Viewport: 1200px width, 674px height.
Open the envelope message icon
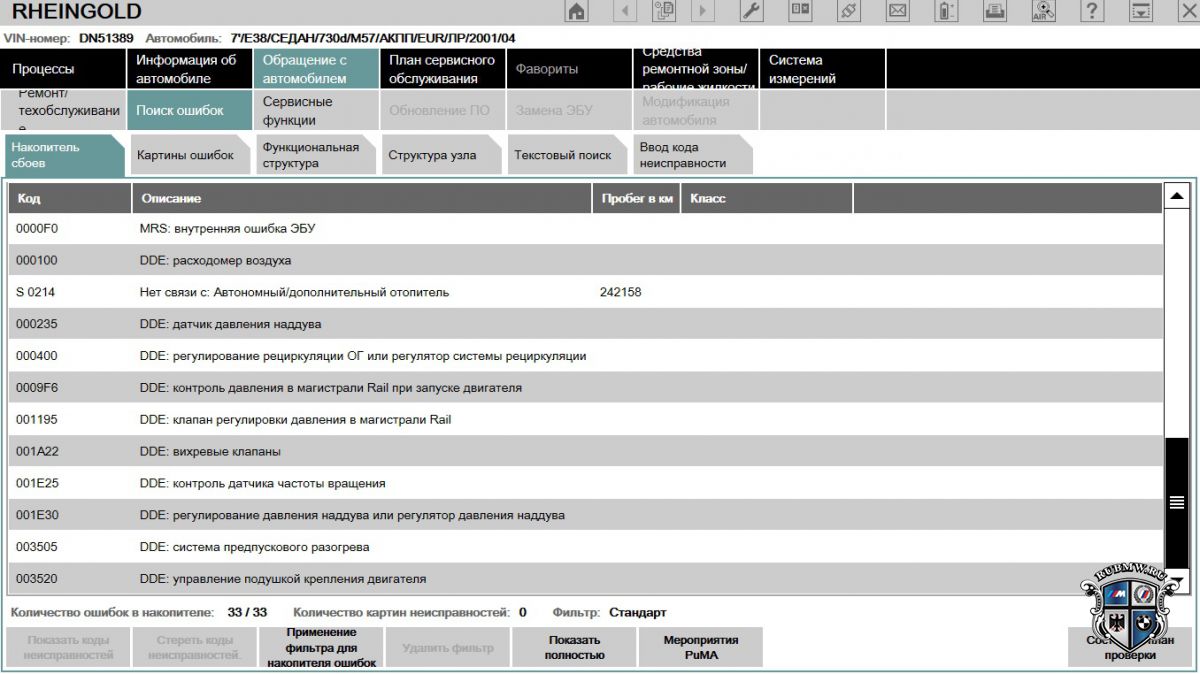(898, 11)
